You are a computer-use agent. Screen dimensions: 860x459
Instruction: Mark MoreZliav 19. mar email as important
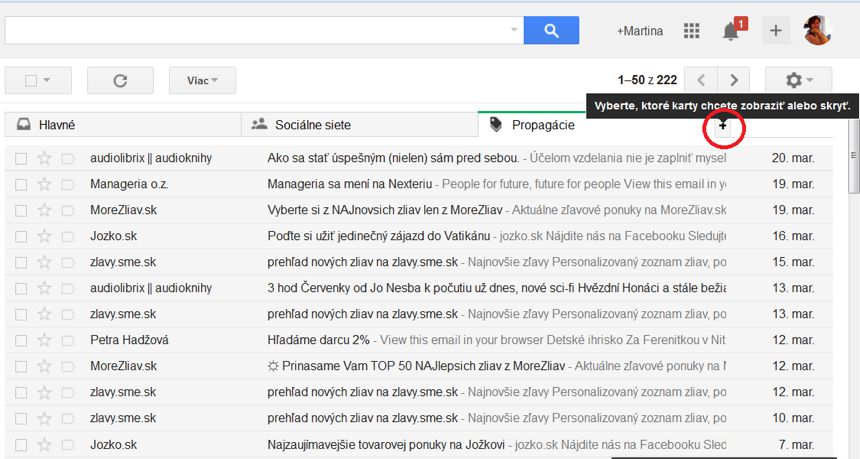(67, 211)
